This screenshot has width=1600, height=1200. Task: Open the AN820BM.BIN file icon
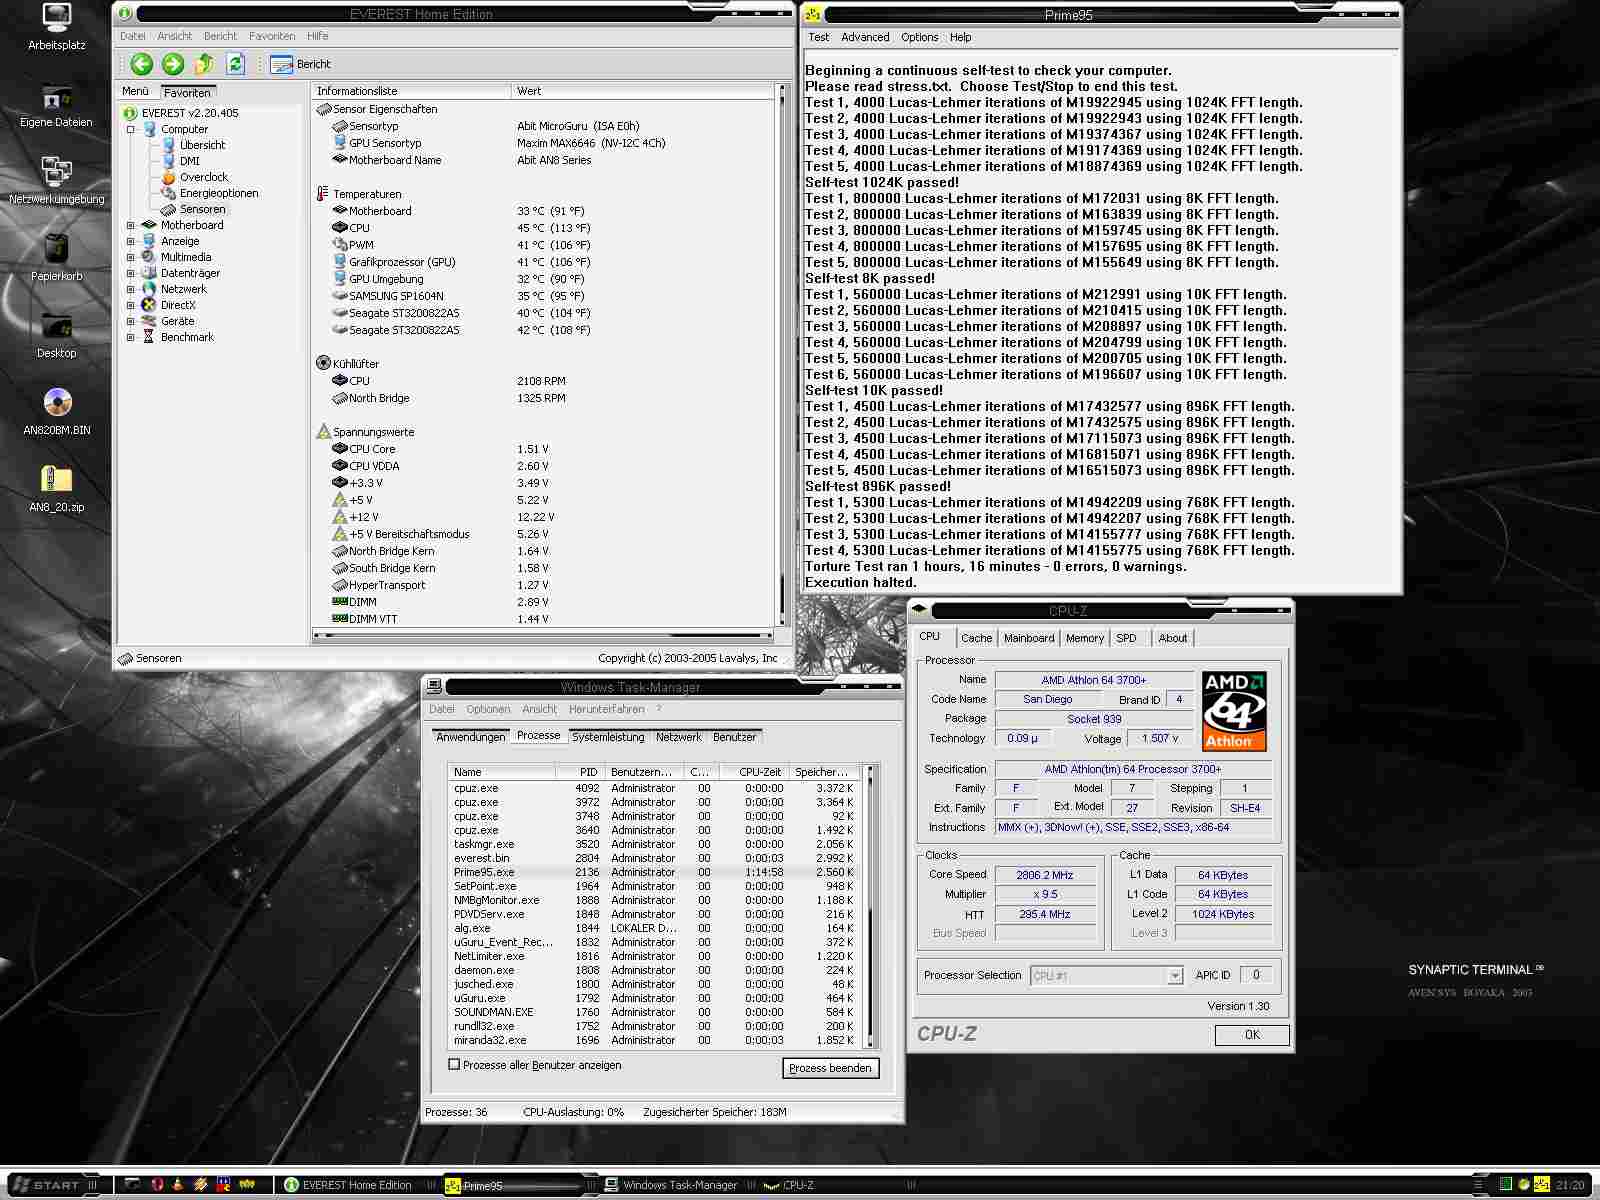(57, 412)
